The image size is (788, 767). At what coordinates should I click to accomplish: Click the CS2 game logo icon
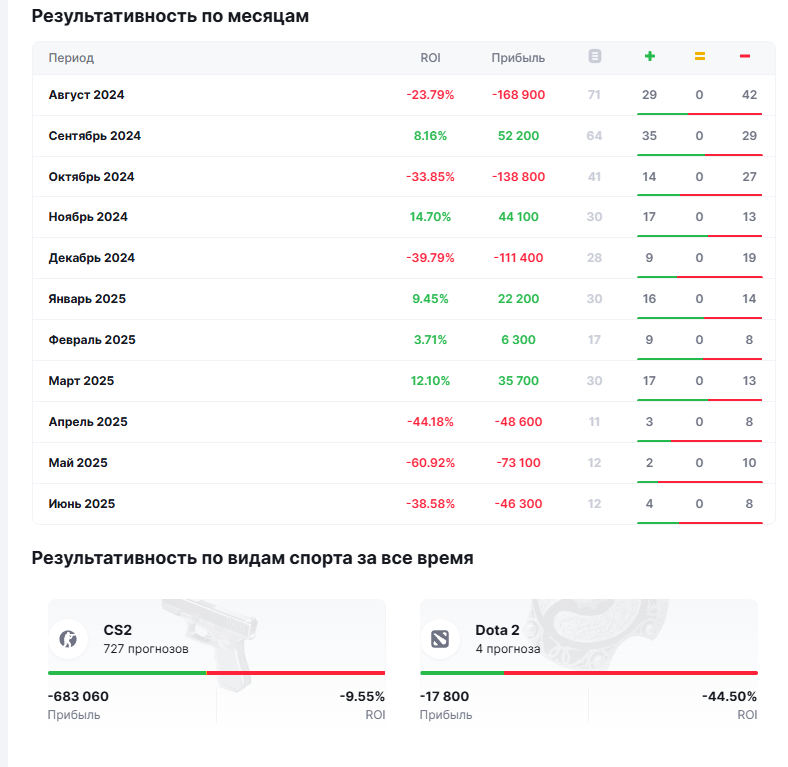(69, 638)
